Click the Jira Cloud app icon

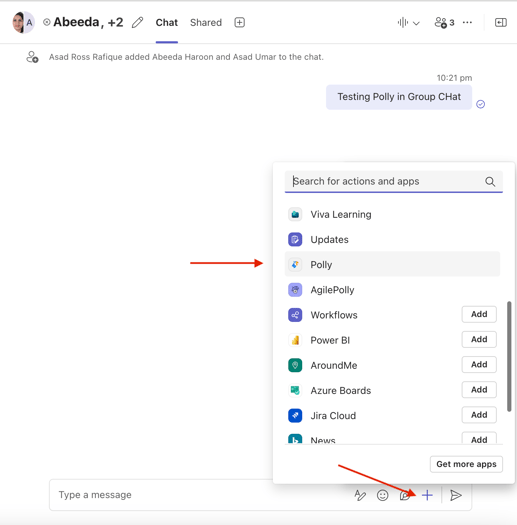tap(295, 416)
